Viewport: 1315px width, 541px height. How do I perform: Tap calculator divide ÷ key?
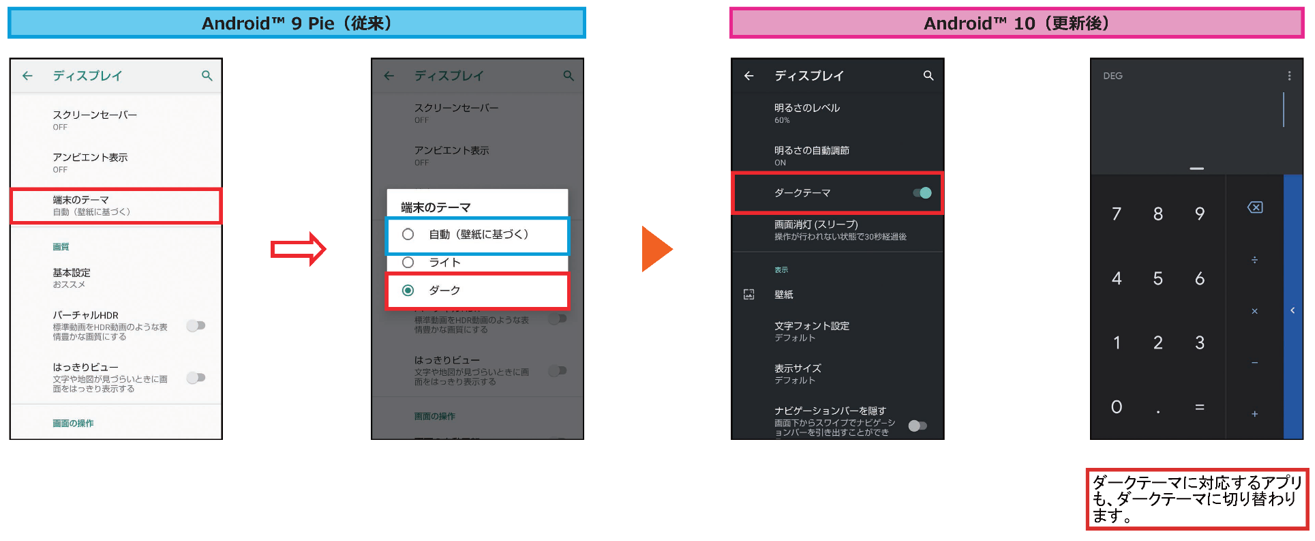pyautogui.click(x=1255, y=260)
